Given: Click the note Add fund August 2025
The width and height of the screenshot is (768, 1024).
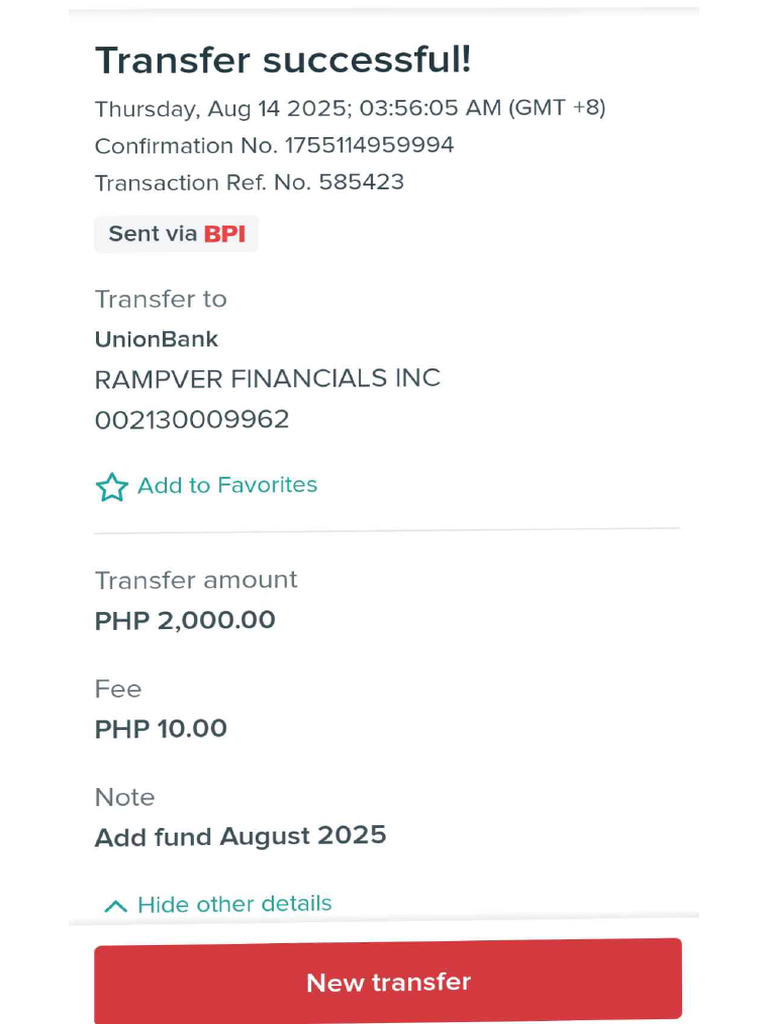Looking at the screenshot, I should pyautogui.click(x=240, y=836).
